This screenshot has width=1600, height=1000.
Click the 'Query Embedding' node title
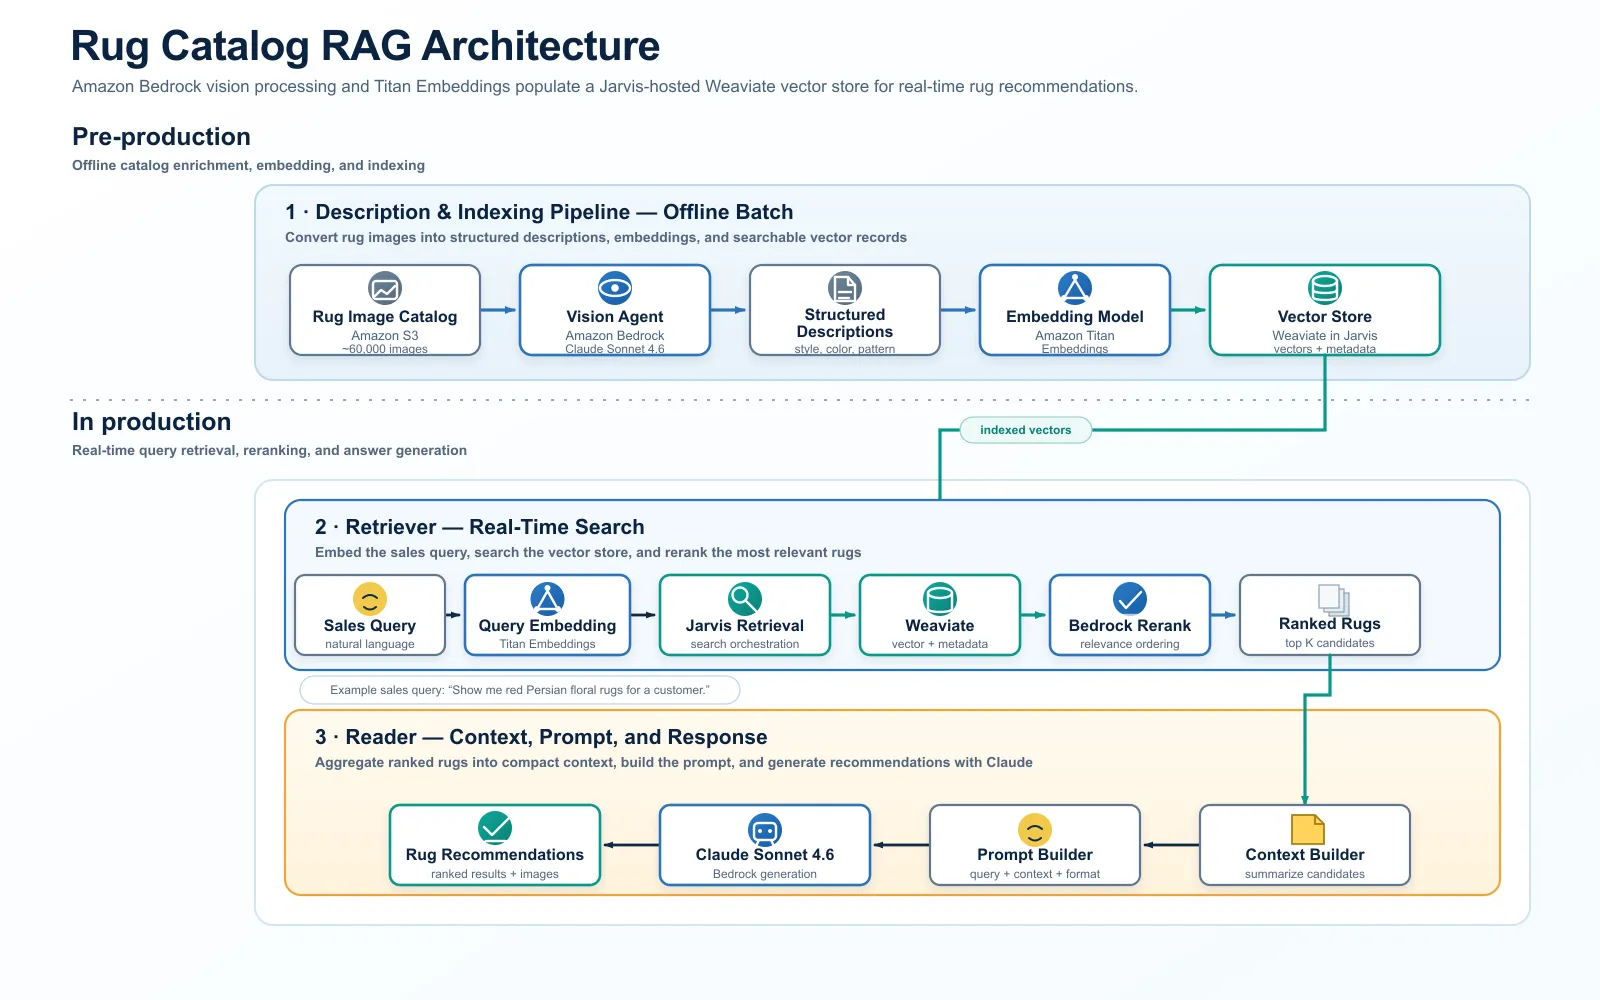pos(547,626)
